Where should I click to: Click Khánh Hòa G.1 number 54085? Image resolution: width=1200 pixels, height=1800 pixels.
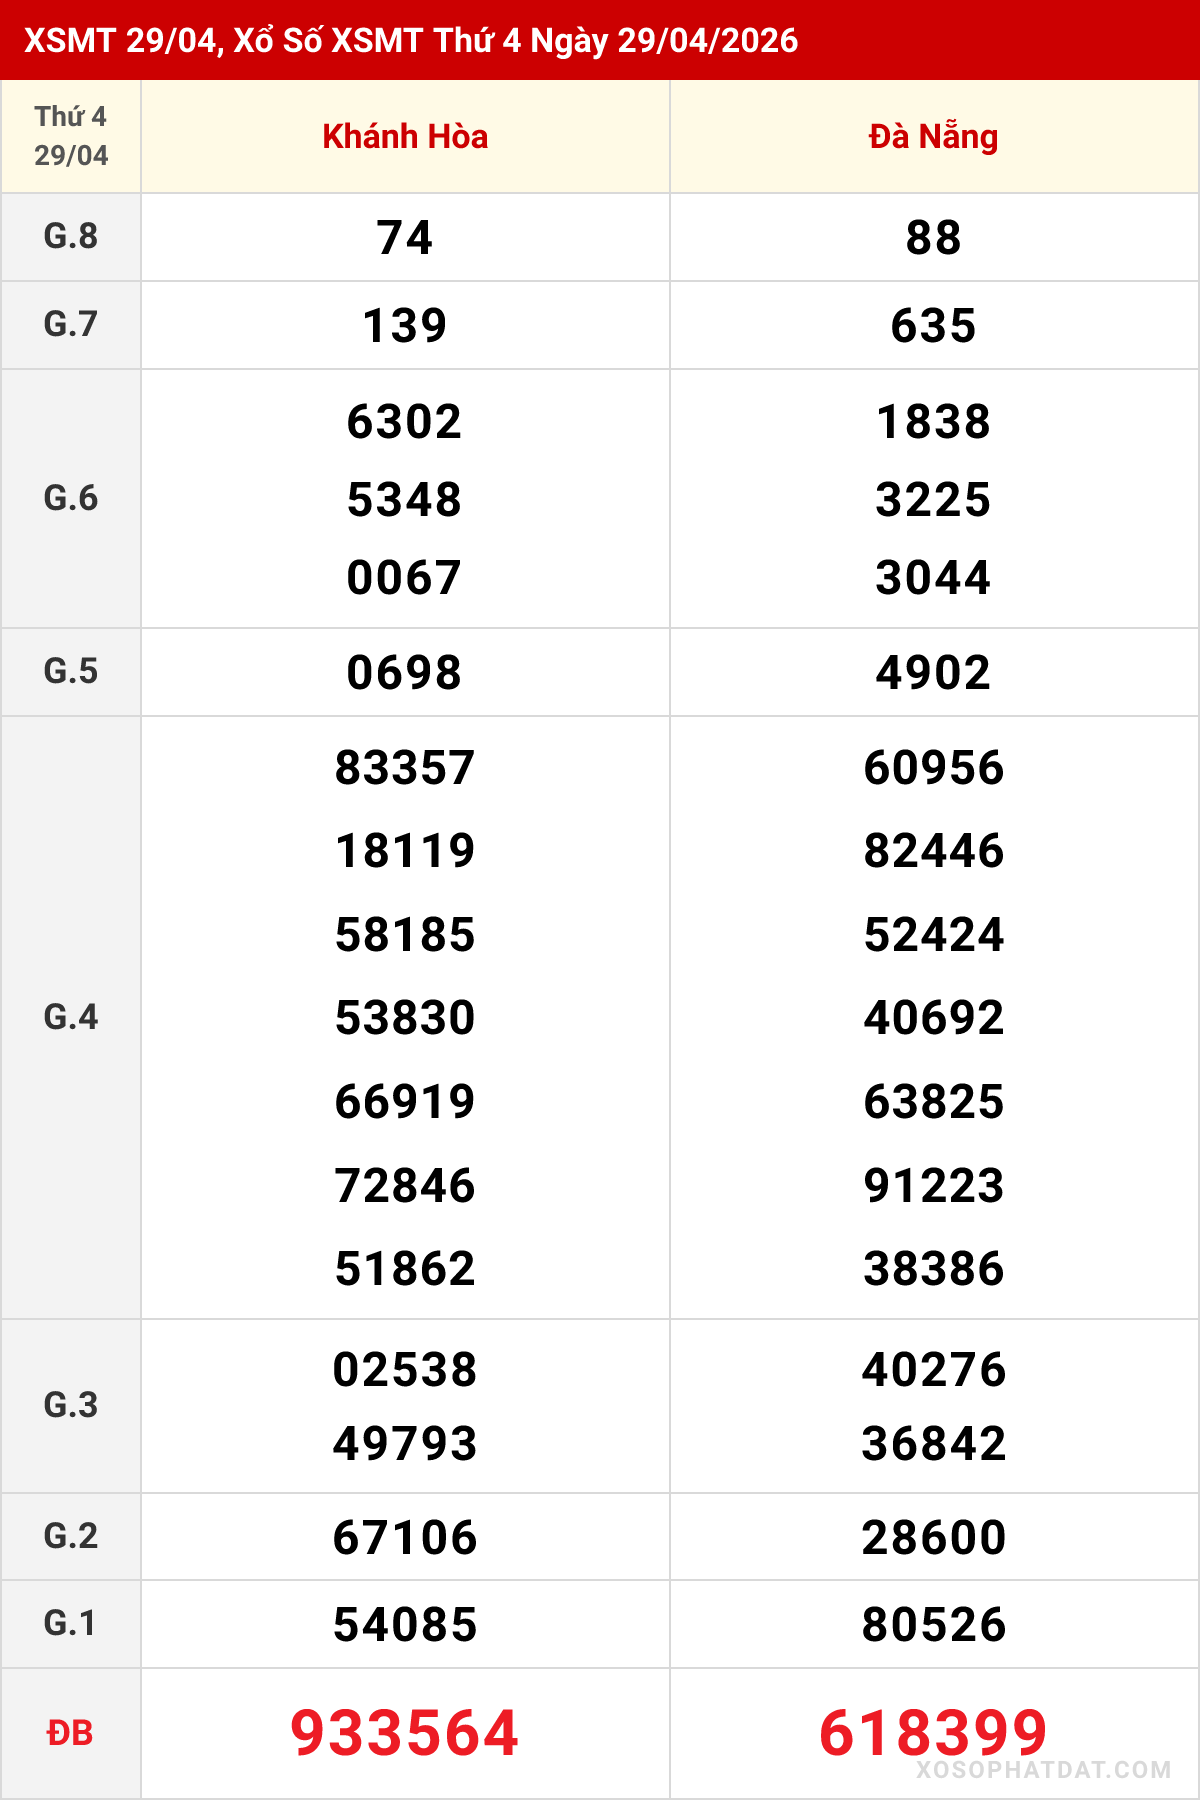point(405,1625)
